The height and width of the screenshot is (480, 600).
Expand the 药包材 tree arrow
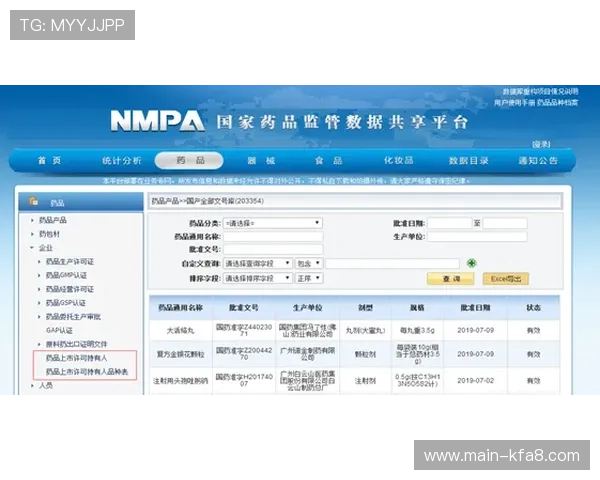point(32,234)
